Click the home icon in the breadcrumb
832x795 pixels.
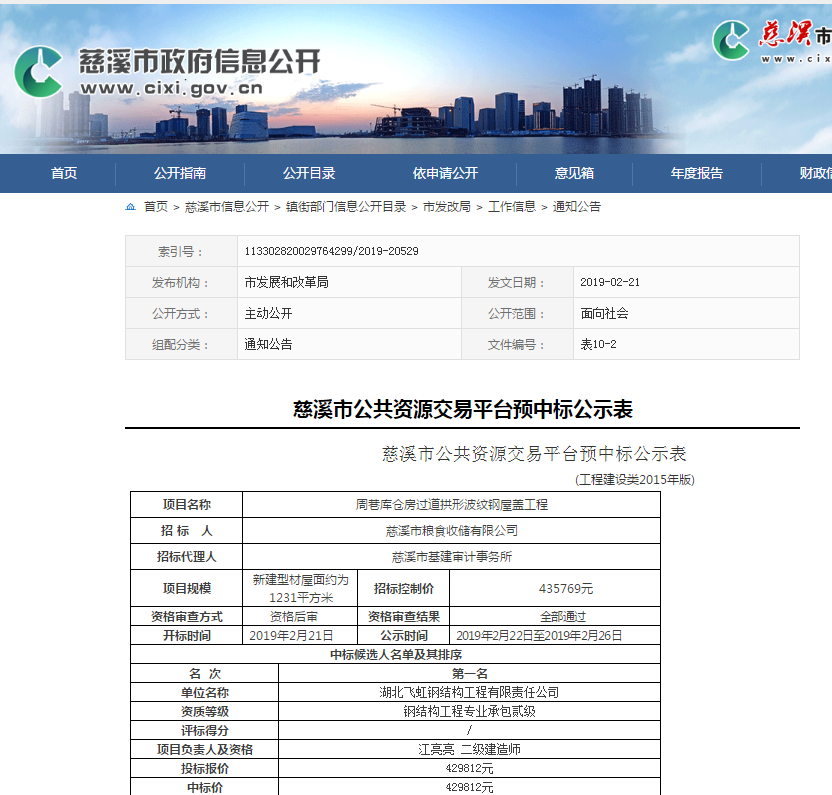point(131,207)
